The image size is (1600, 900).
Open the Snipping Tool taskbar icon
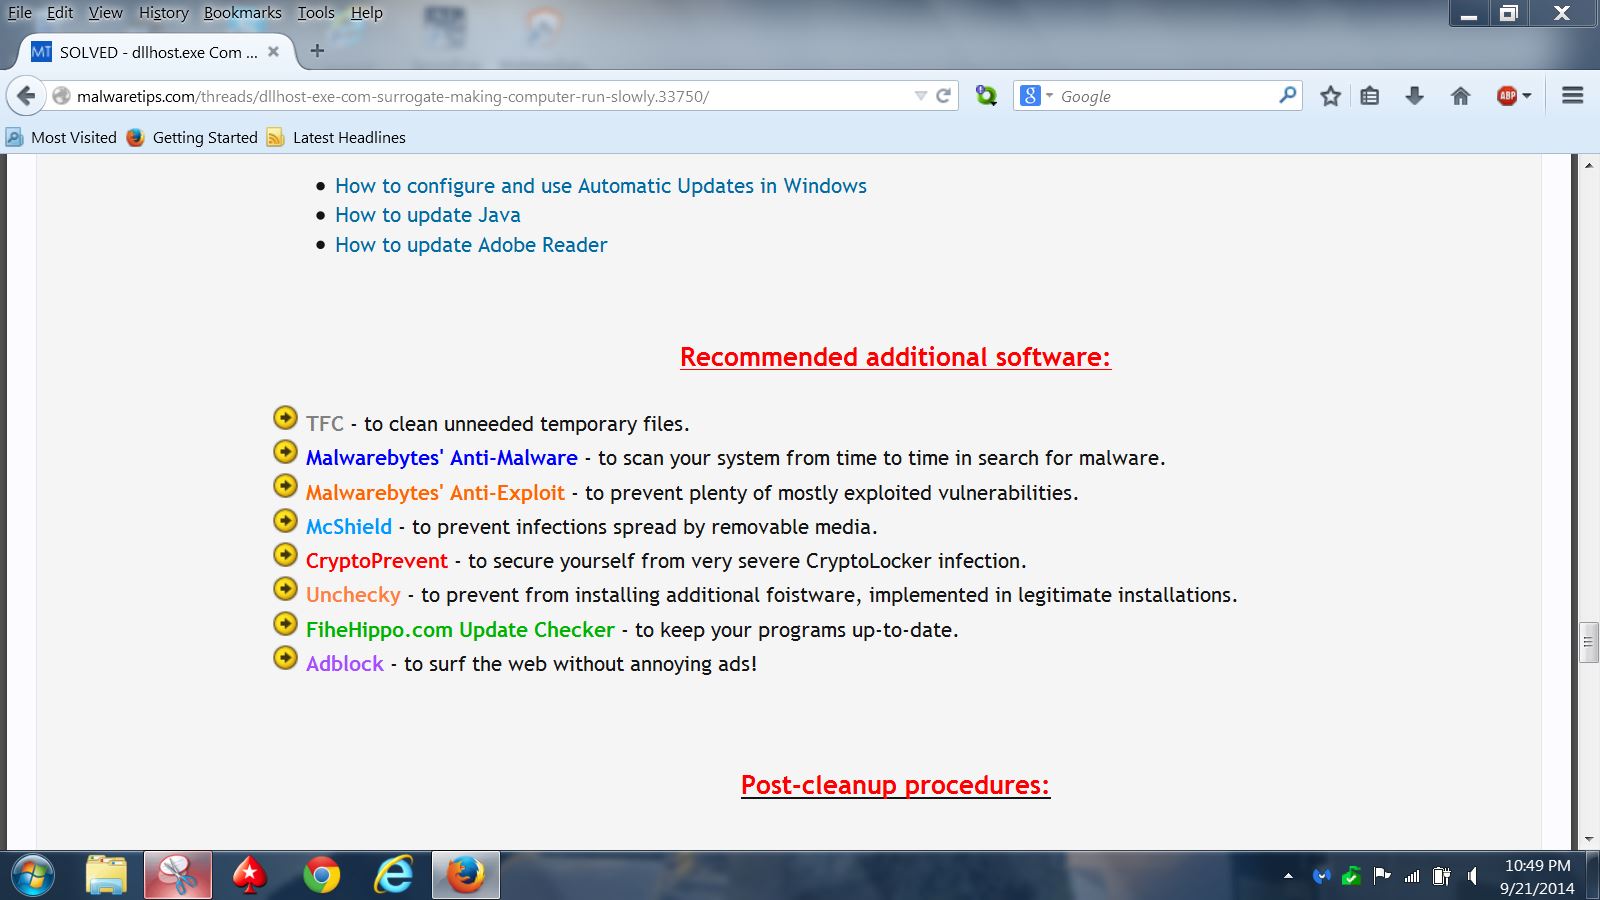coord(178,876)
